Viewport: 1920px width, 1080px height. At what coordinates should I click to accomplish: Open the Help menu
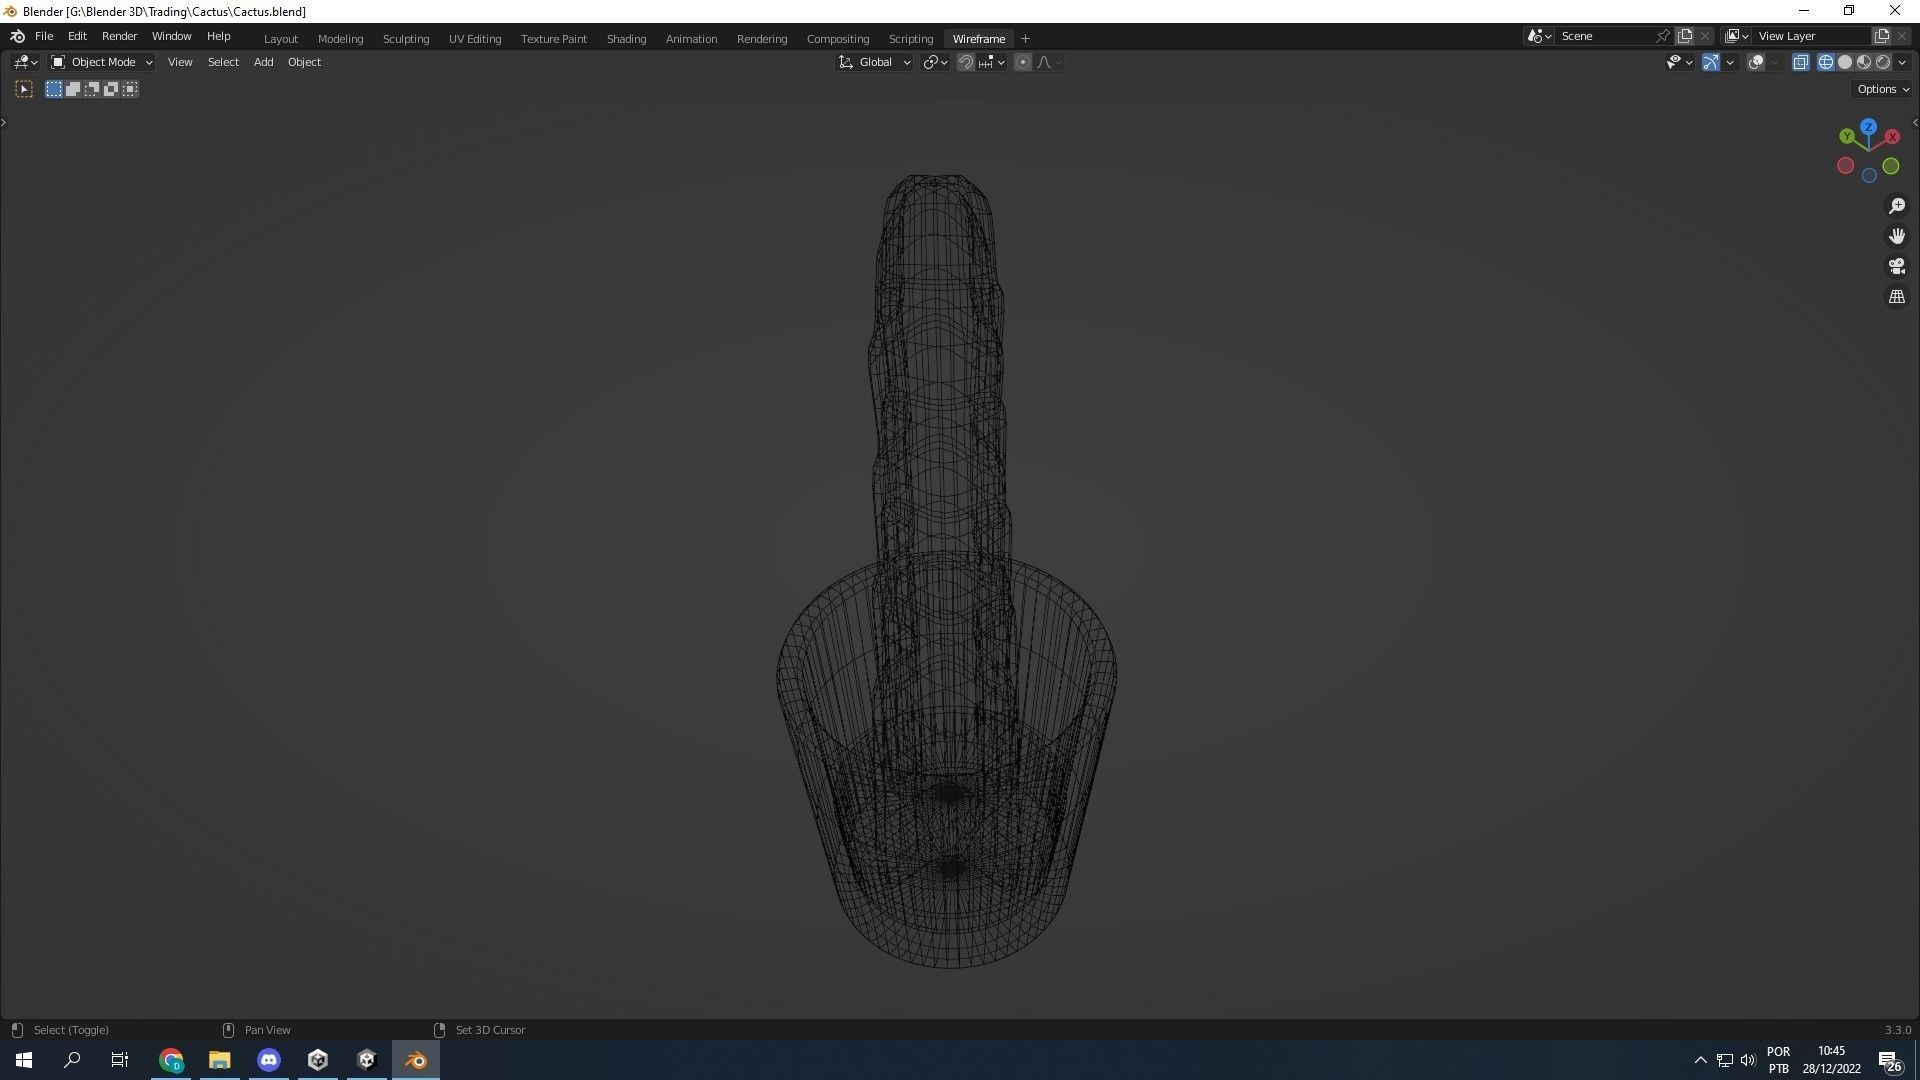tap(218, 36)
